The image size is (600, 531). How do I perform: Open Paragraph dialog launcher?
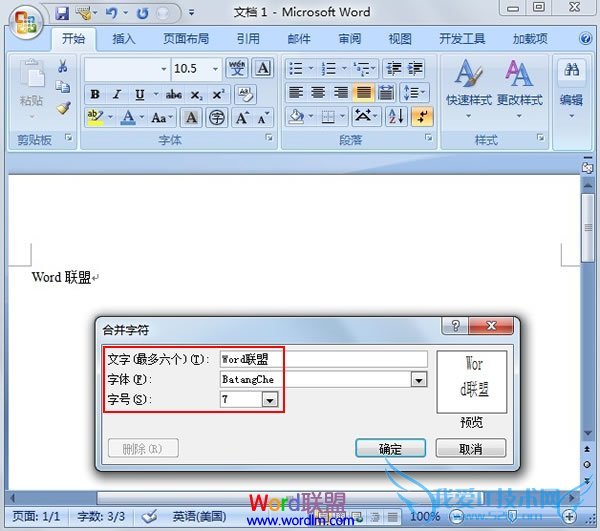point(428,137)
